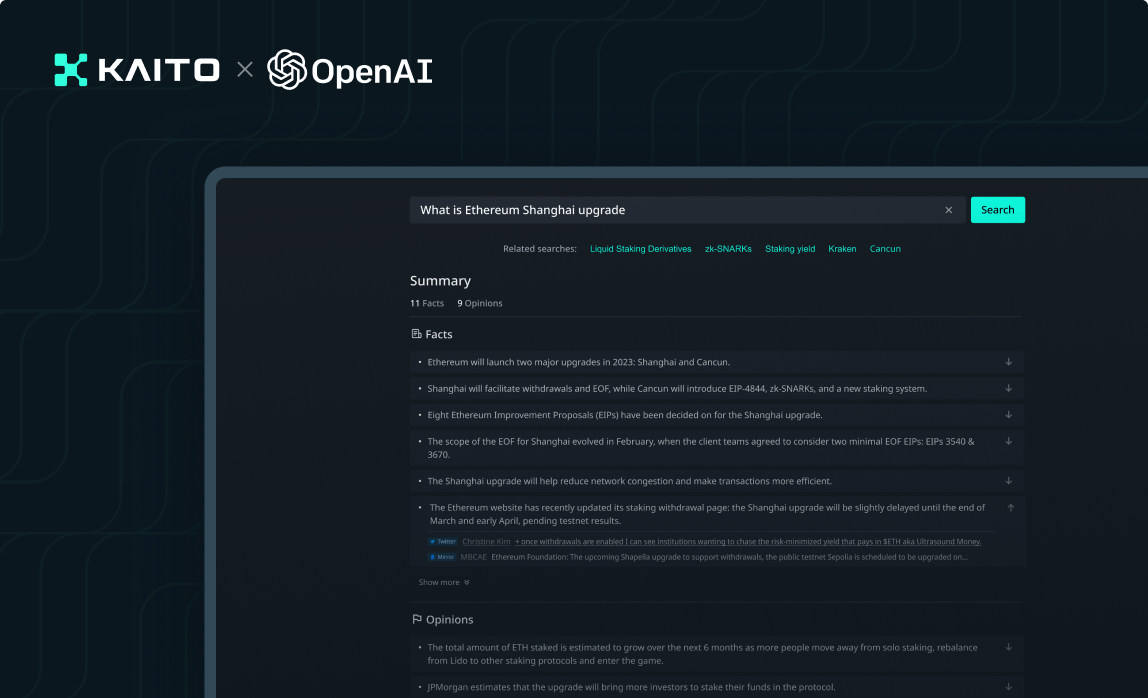Switch to the 9 Opinions tab

pyautogui.click(x=480, y=303)
